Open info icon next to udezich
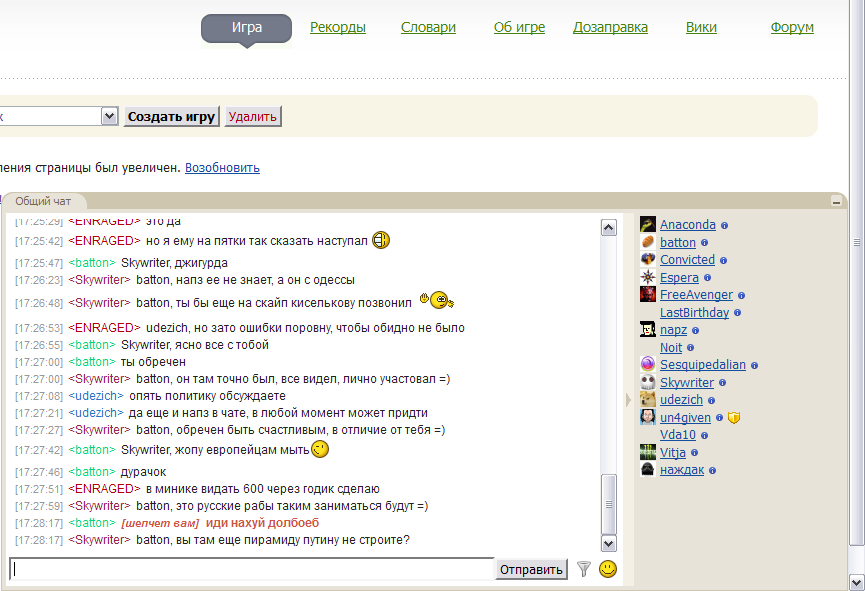 click(712, 401)
